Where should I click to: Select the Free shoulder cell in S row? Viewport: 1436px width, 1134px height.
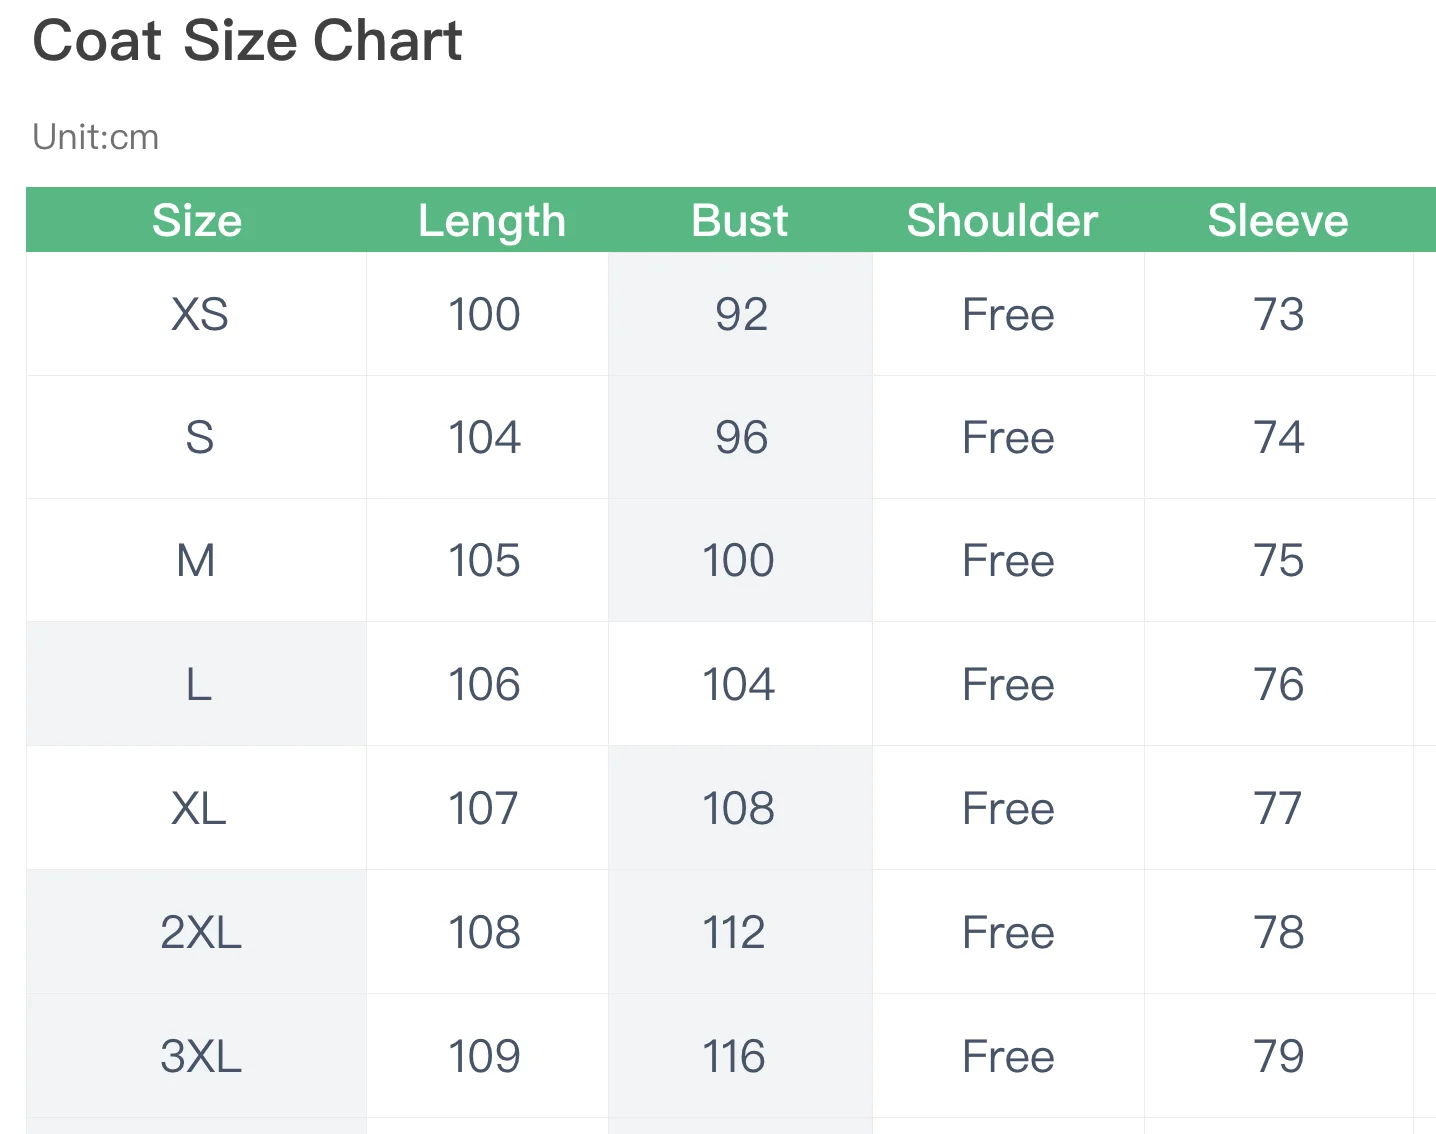point(1008,438)
